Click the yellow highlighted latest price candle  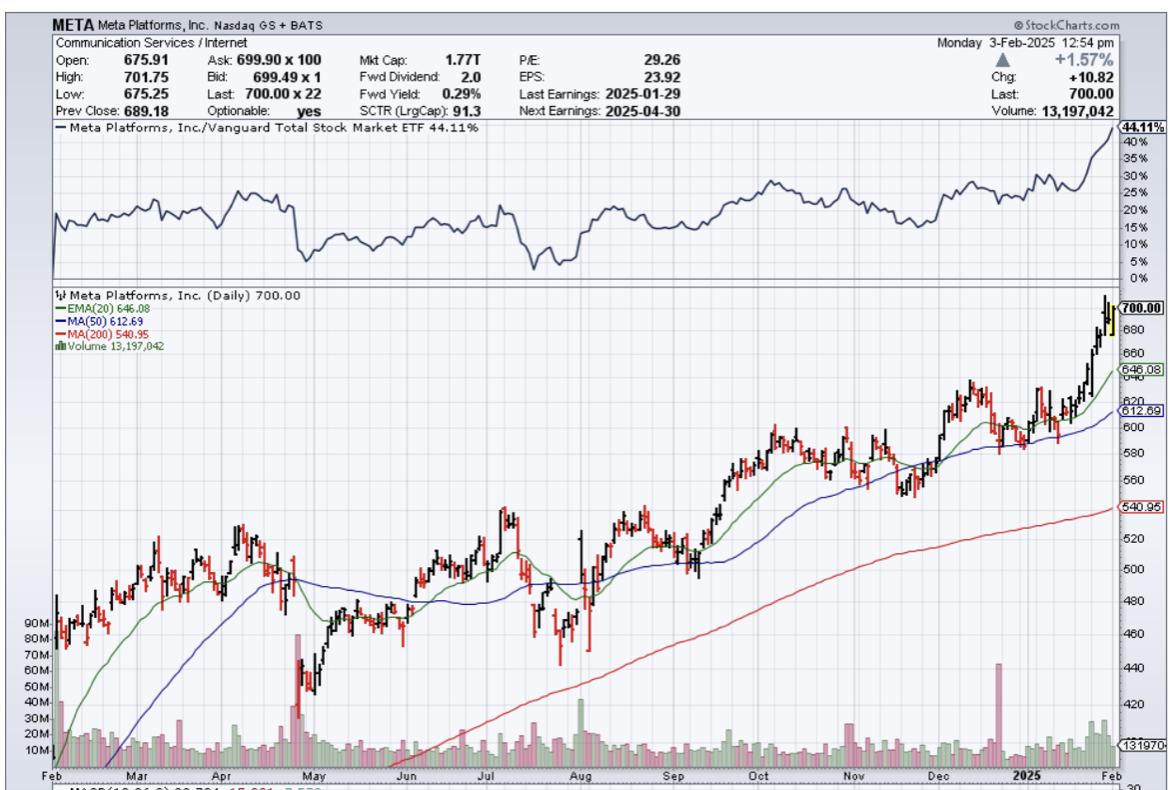coord(1112,320)
